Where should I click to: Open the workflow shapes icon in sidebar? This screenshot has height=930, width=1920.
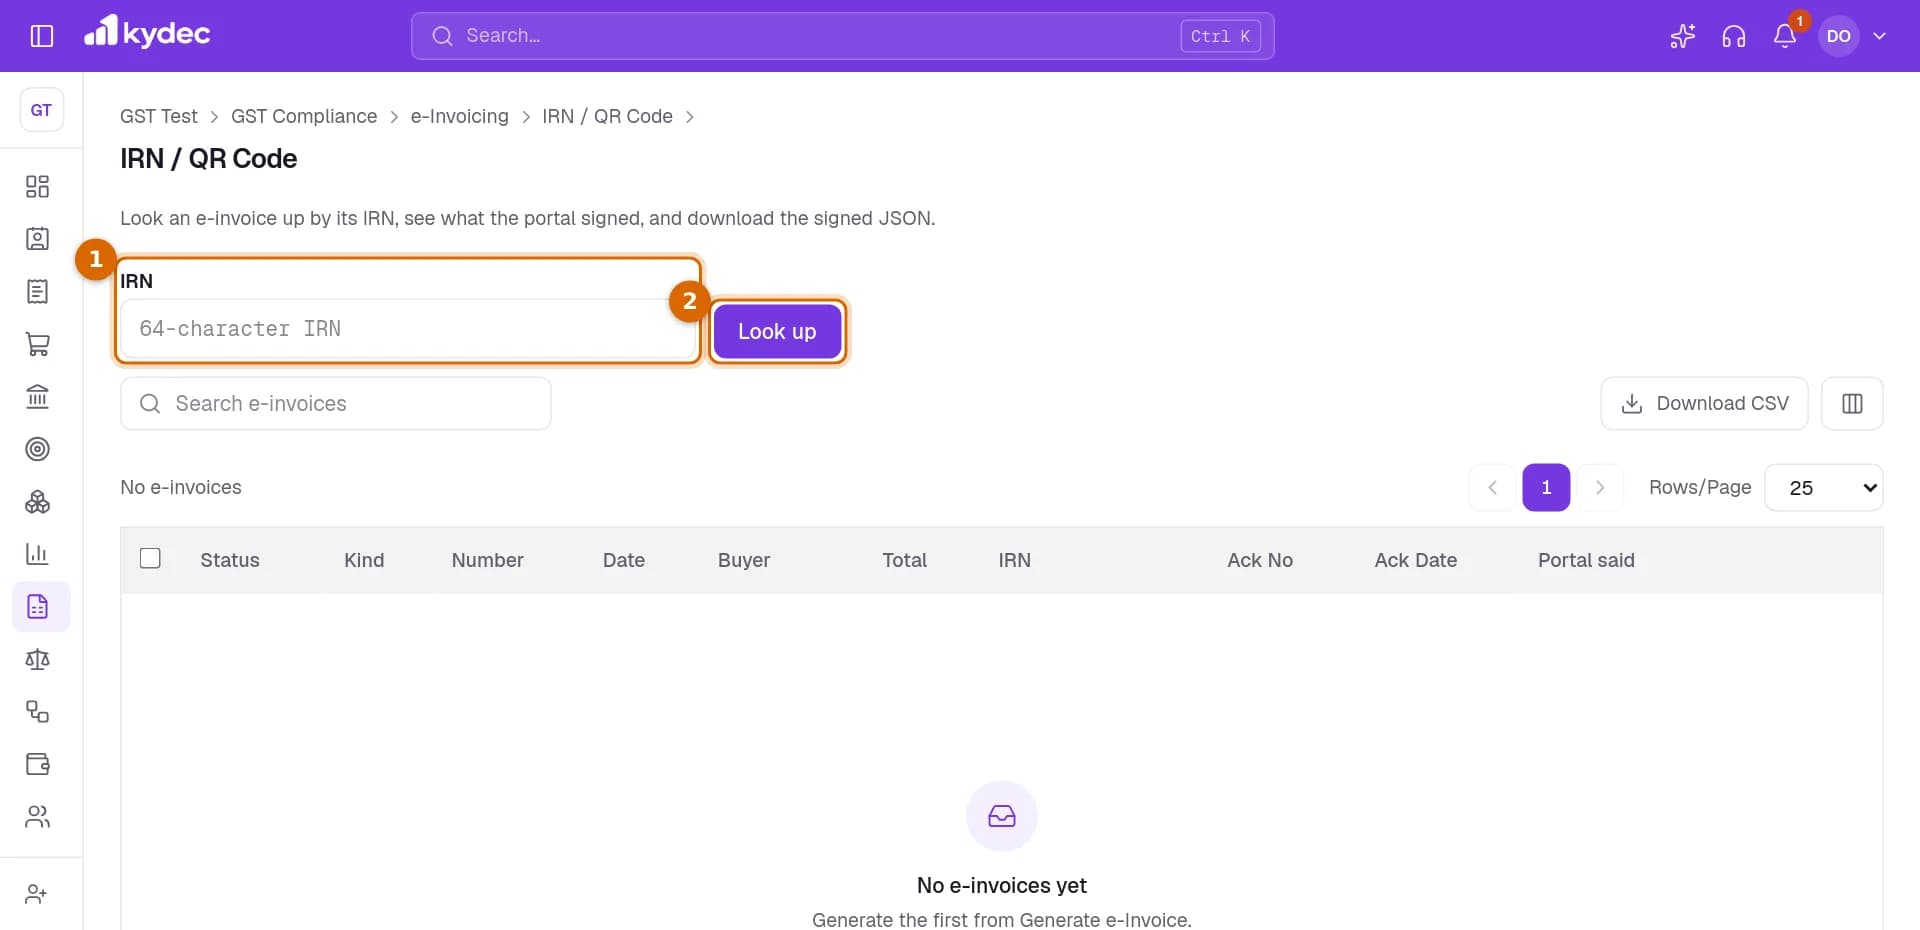(x=38, y=712)
